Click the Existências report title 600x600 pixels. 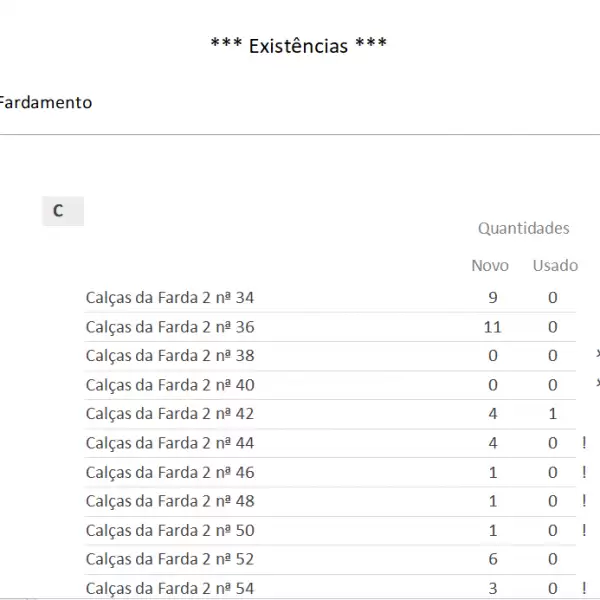[x=298, y=45]
